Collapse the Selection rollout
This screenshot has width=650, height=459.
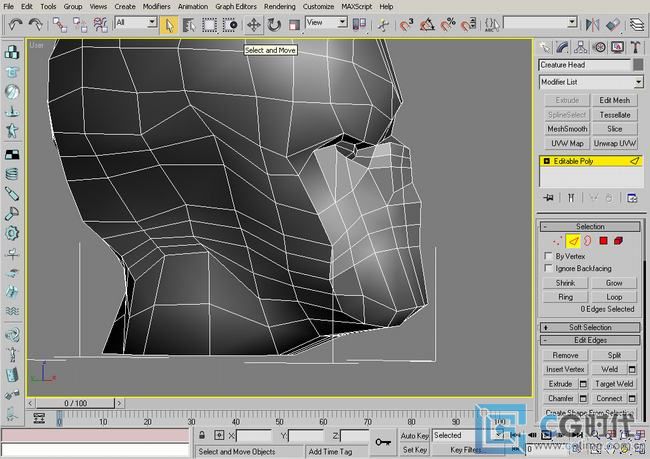(590, 226)
